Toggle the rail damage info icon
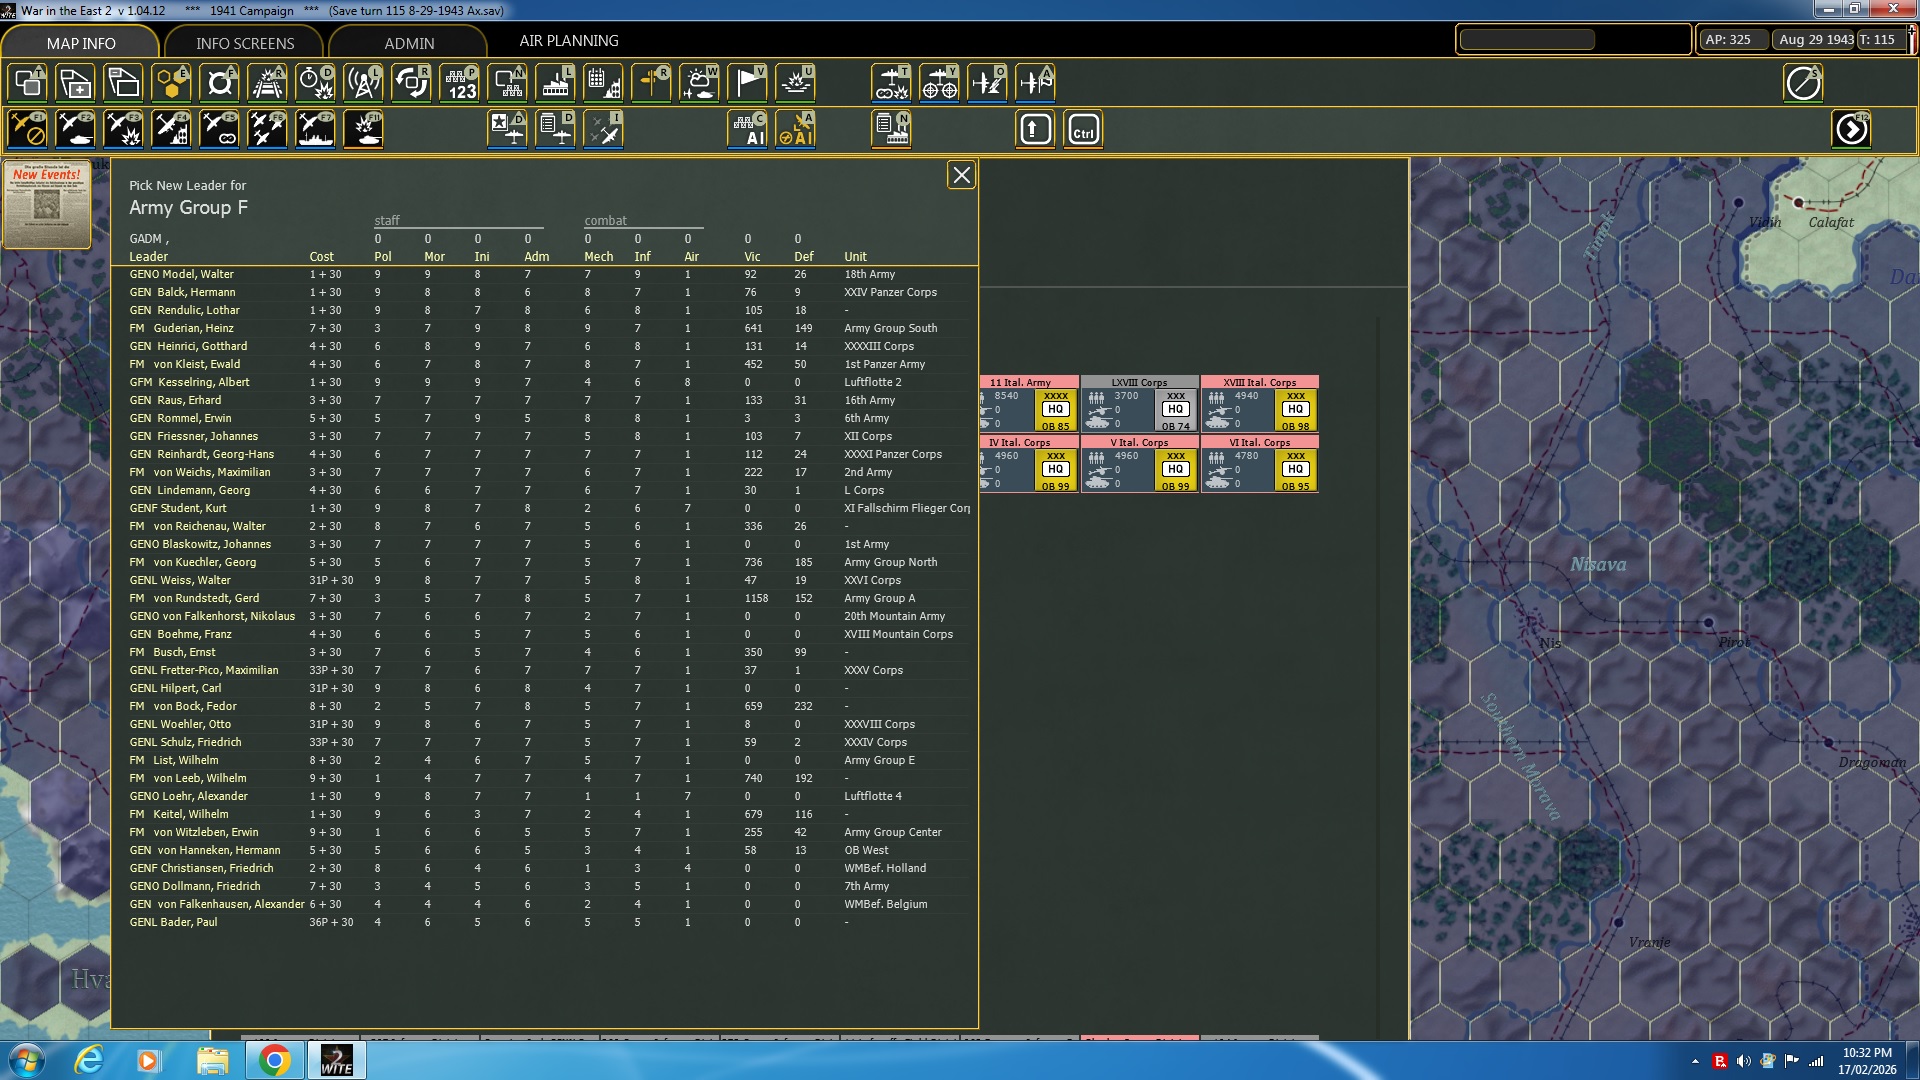 coord(267,83)
